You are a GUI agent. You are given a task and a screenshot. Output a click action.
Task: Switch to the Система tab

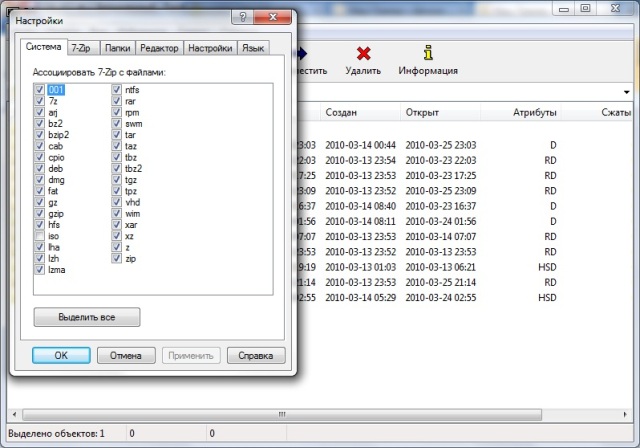[x=43, y=47]
